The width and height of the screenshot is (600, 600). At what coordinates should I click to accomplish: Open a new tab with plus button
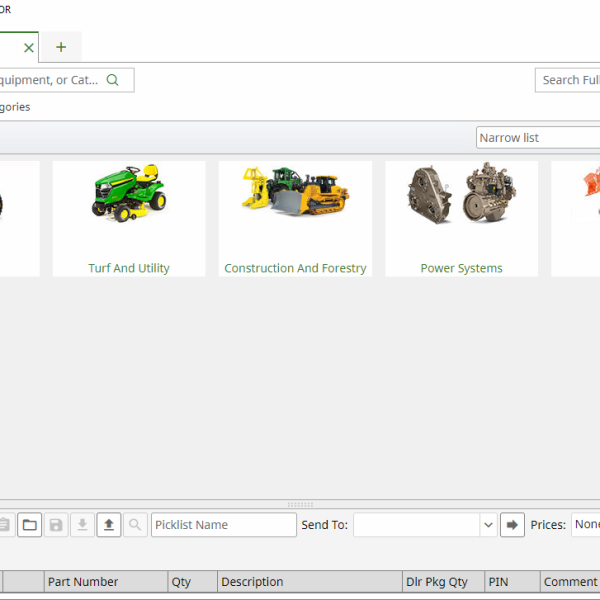(x=61, y=47)
